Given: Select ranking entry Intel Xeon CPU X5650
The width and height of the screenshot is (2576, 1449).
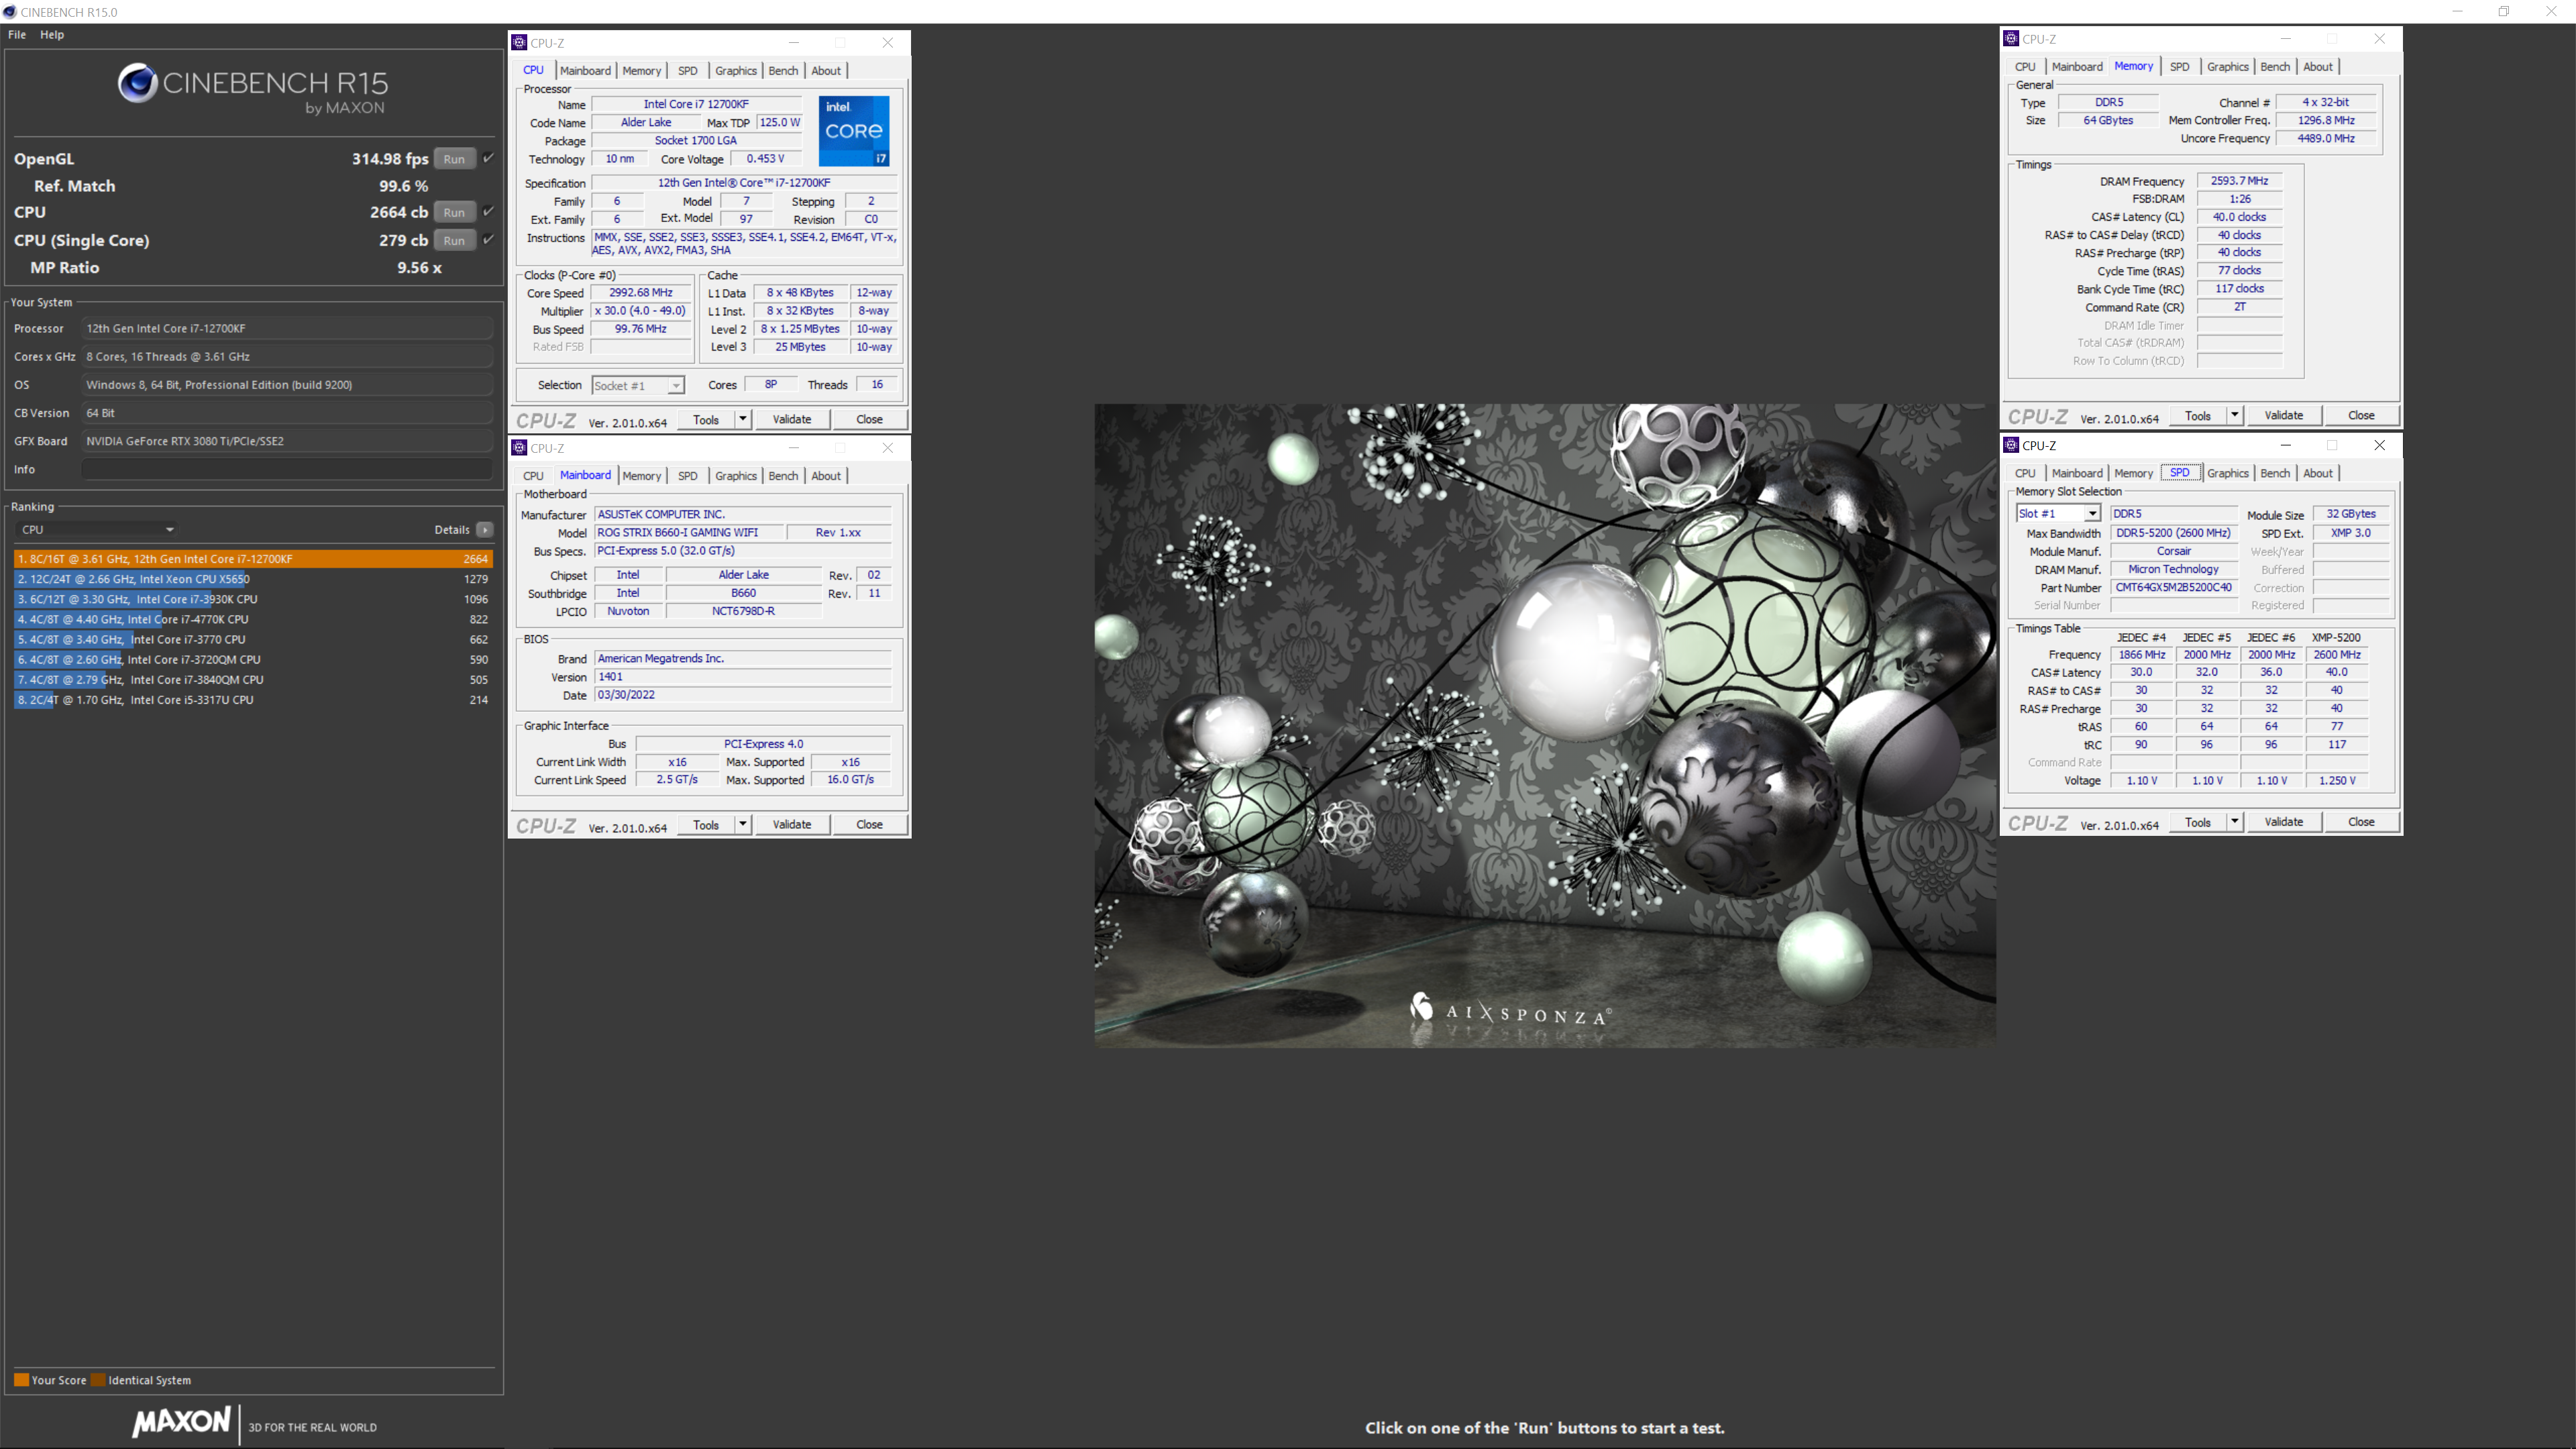Looking at the screenshot, I should tap(253, 579).
